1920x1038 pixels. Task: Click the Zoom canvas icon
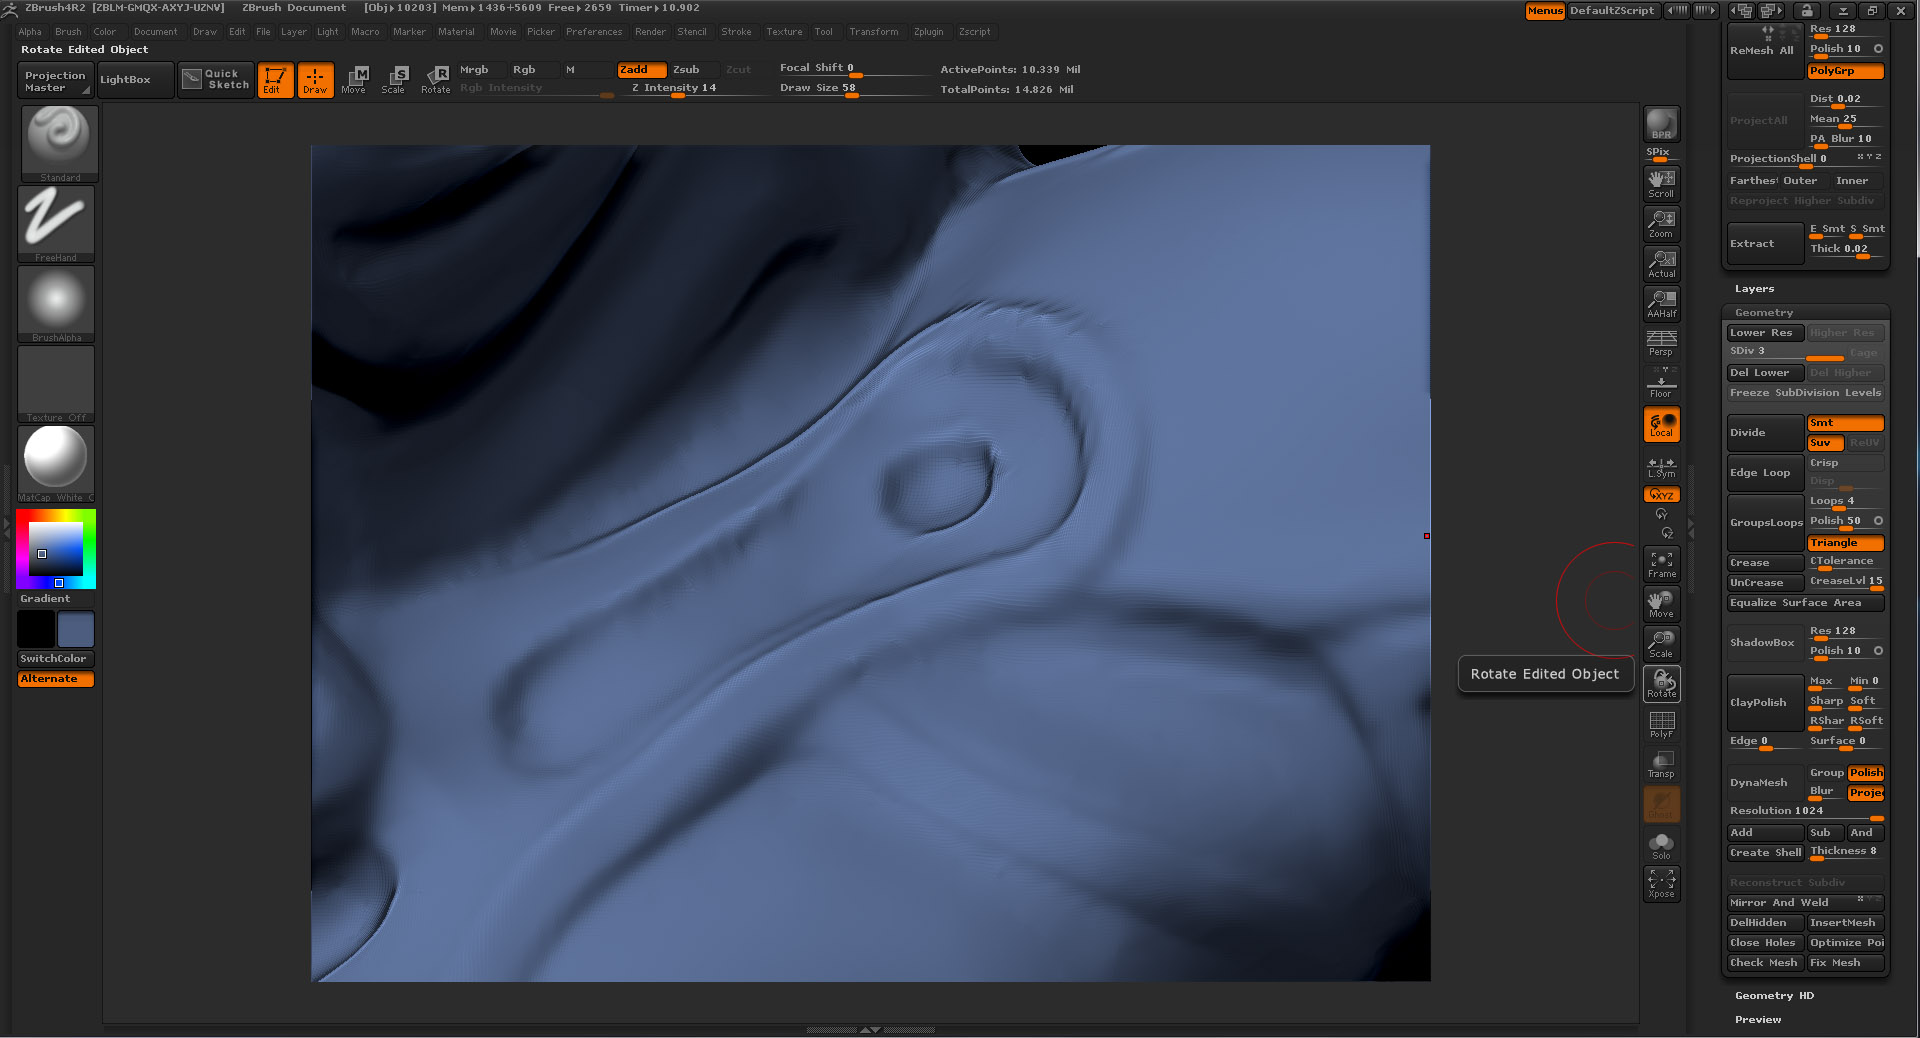pyautogui.click(x=1661, y=223)
